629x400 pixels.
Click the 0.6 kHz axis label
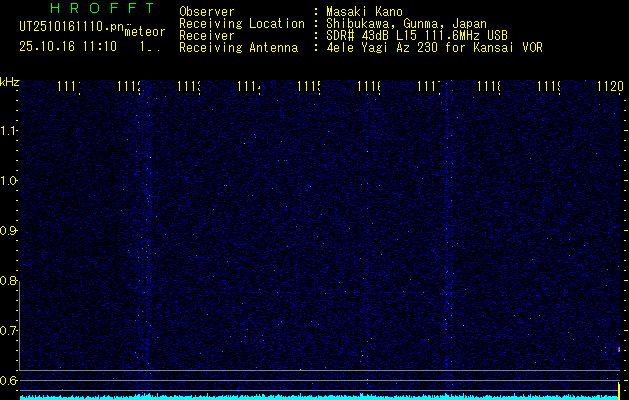tap(8, 380)
